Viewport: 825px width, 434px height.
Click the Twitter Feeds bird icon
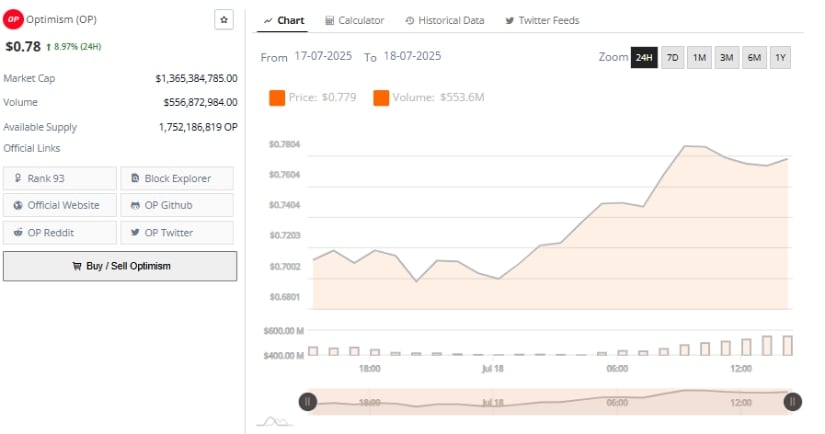click(509, 21)
